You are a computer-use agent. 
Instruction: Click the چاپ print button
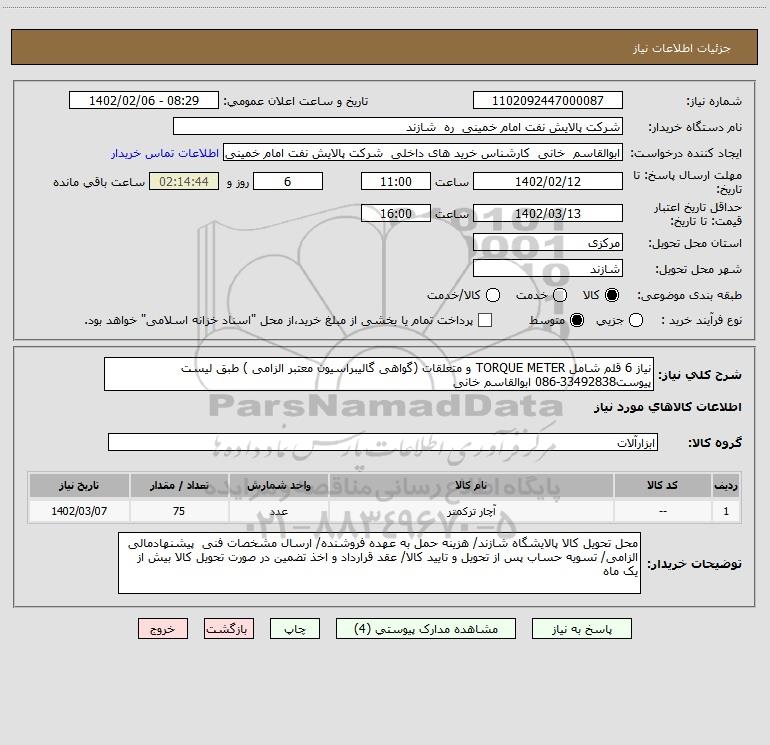click(x=295, y=629)
